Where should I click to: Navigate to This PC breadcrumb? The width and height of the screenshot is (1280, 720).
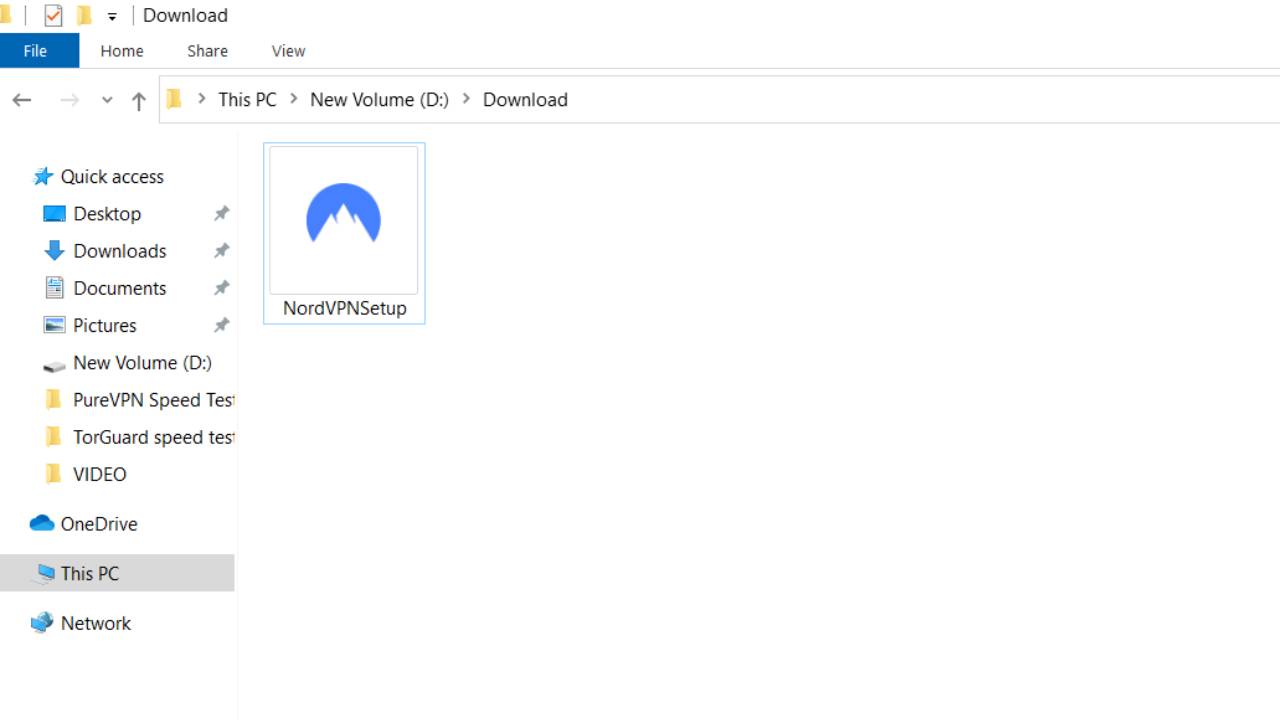point(247,100)
